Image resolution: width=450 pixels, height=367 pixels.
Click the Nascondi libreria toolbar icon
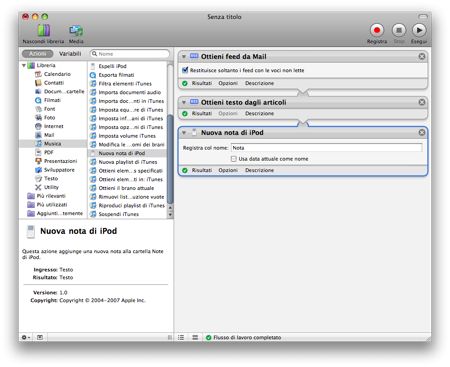click(43, 31)
